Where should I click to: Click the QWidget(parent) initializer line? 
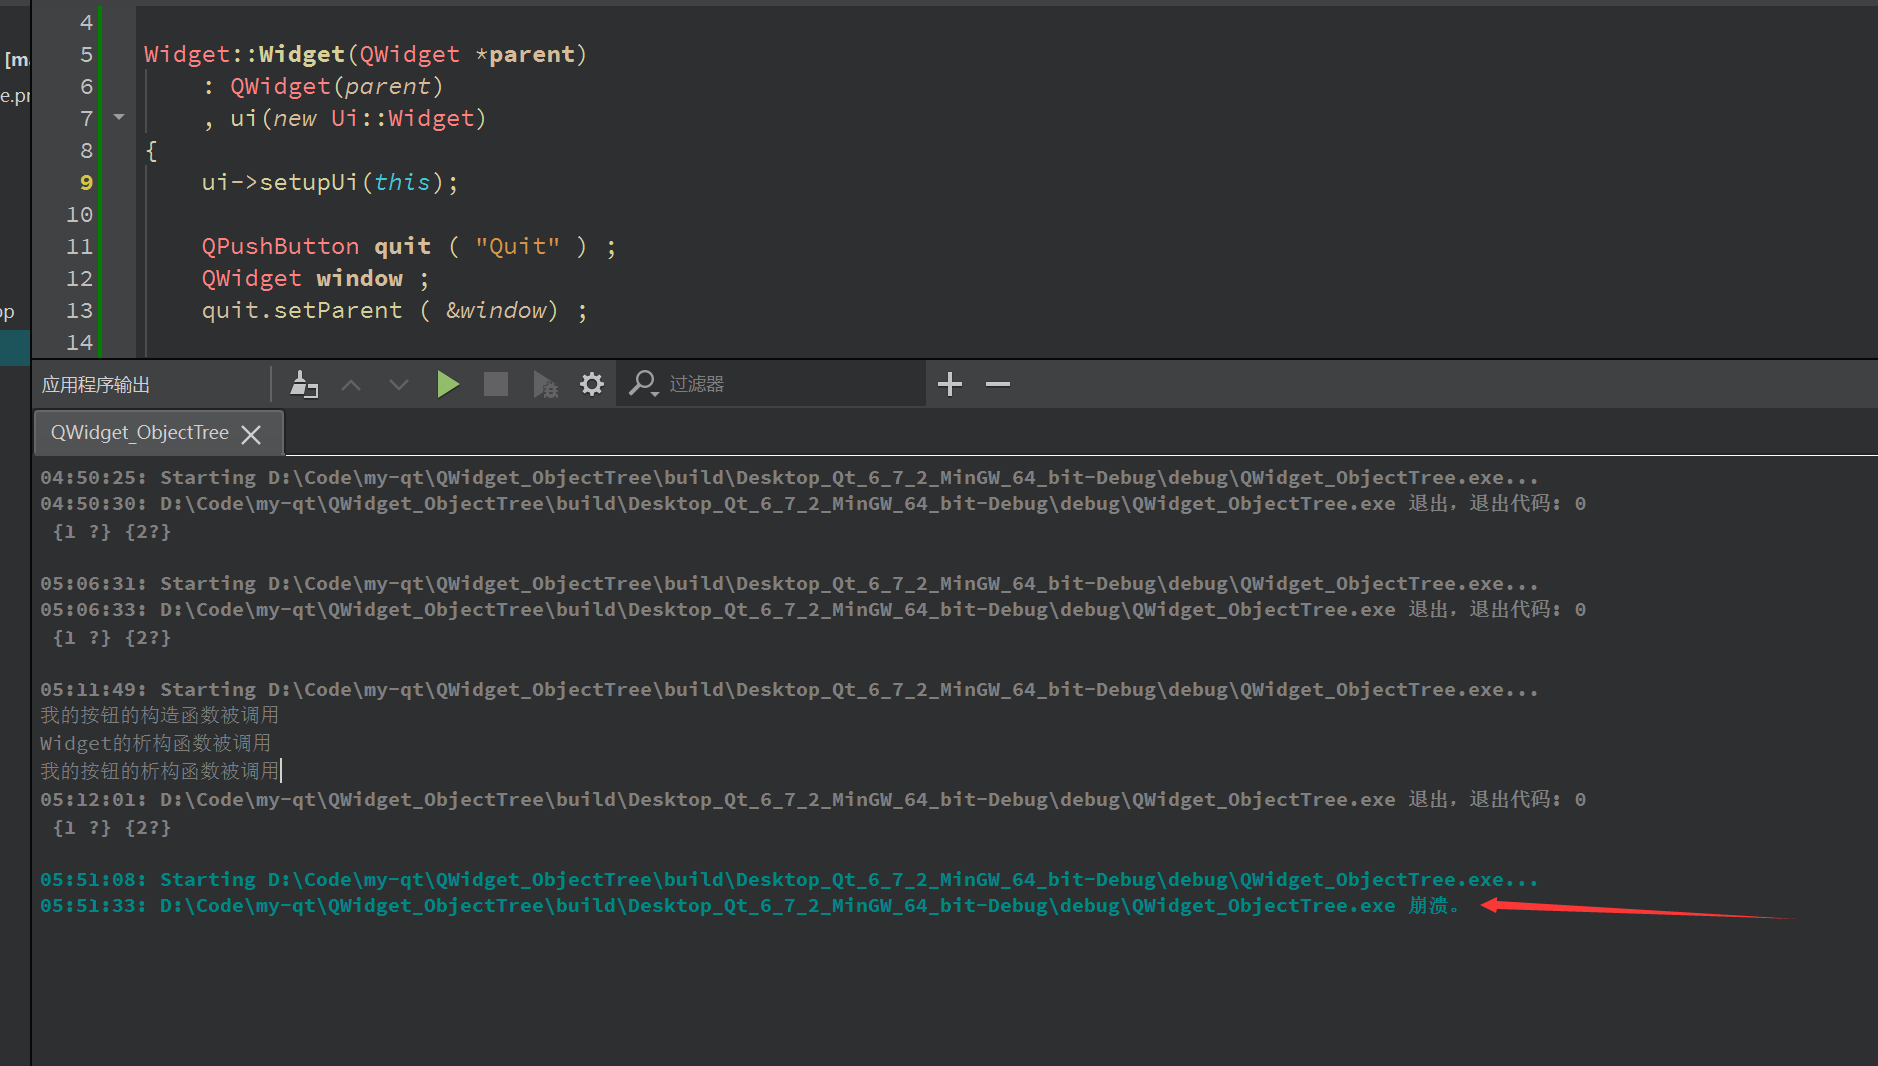point(323,86)
